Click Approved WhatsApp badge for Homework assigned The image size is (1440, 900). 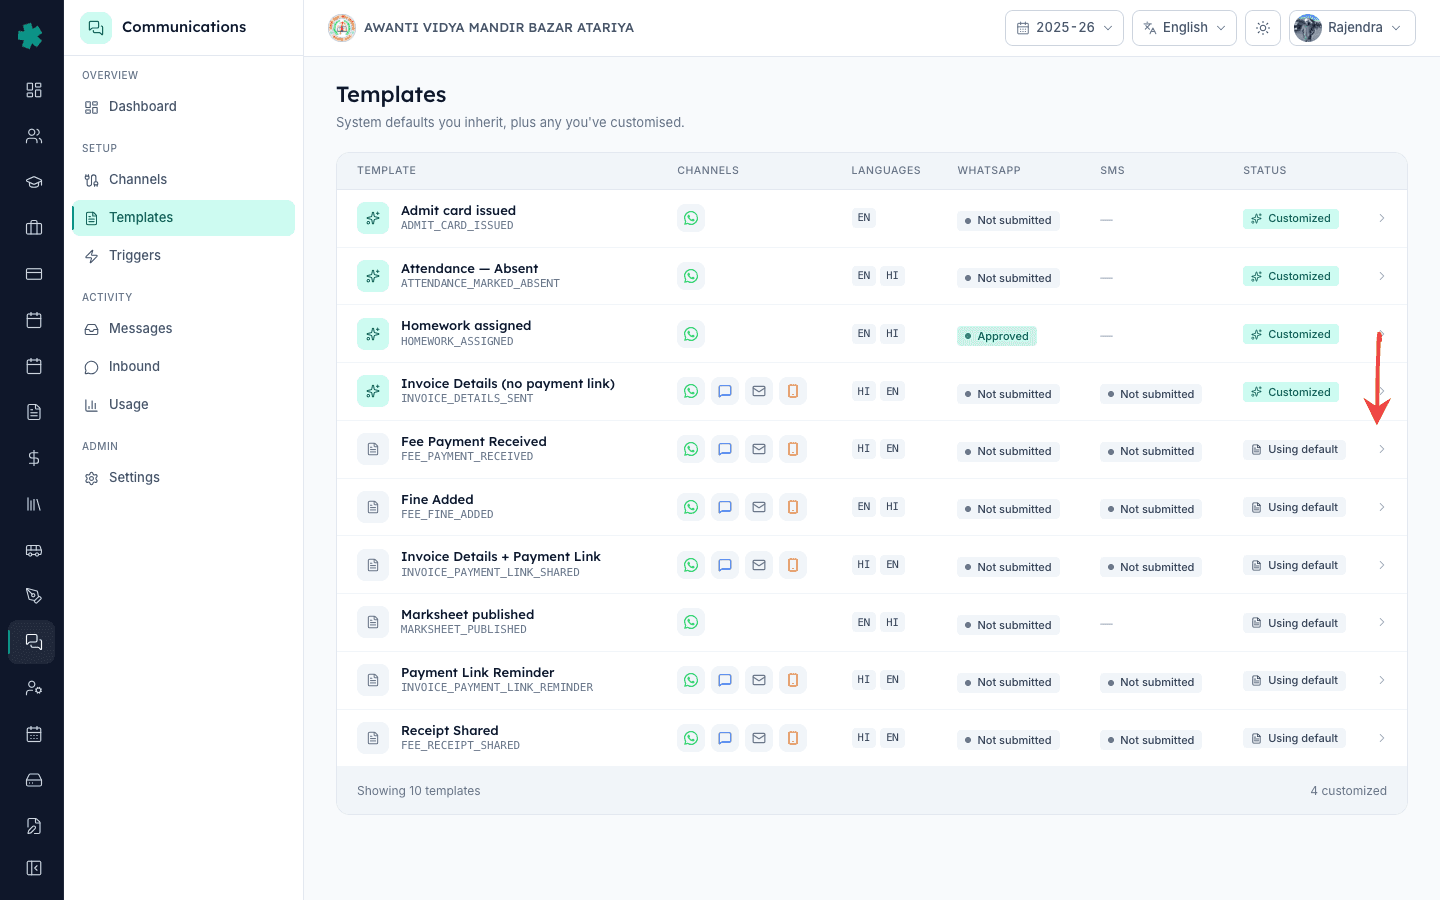(997, 336)
